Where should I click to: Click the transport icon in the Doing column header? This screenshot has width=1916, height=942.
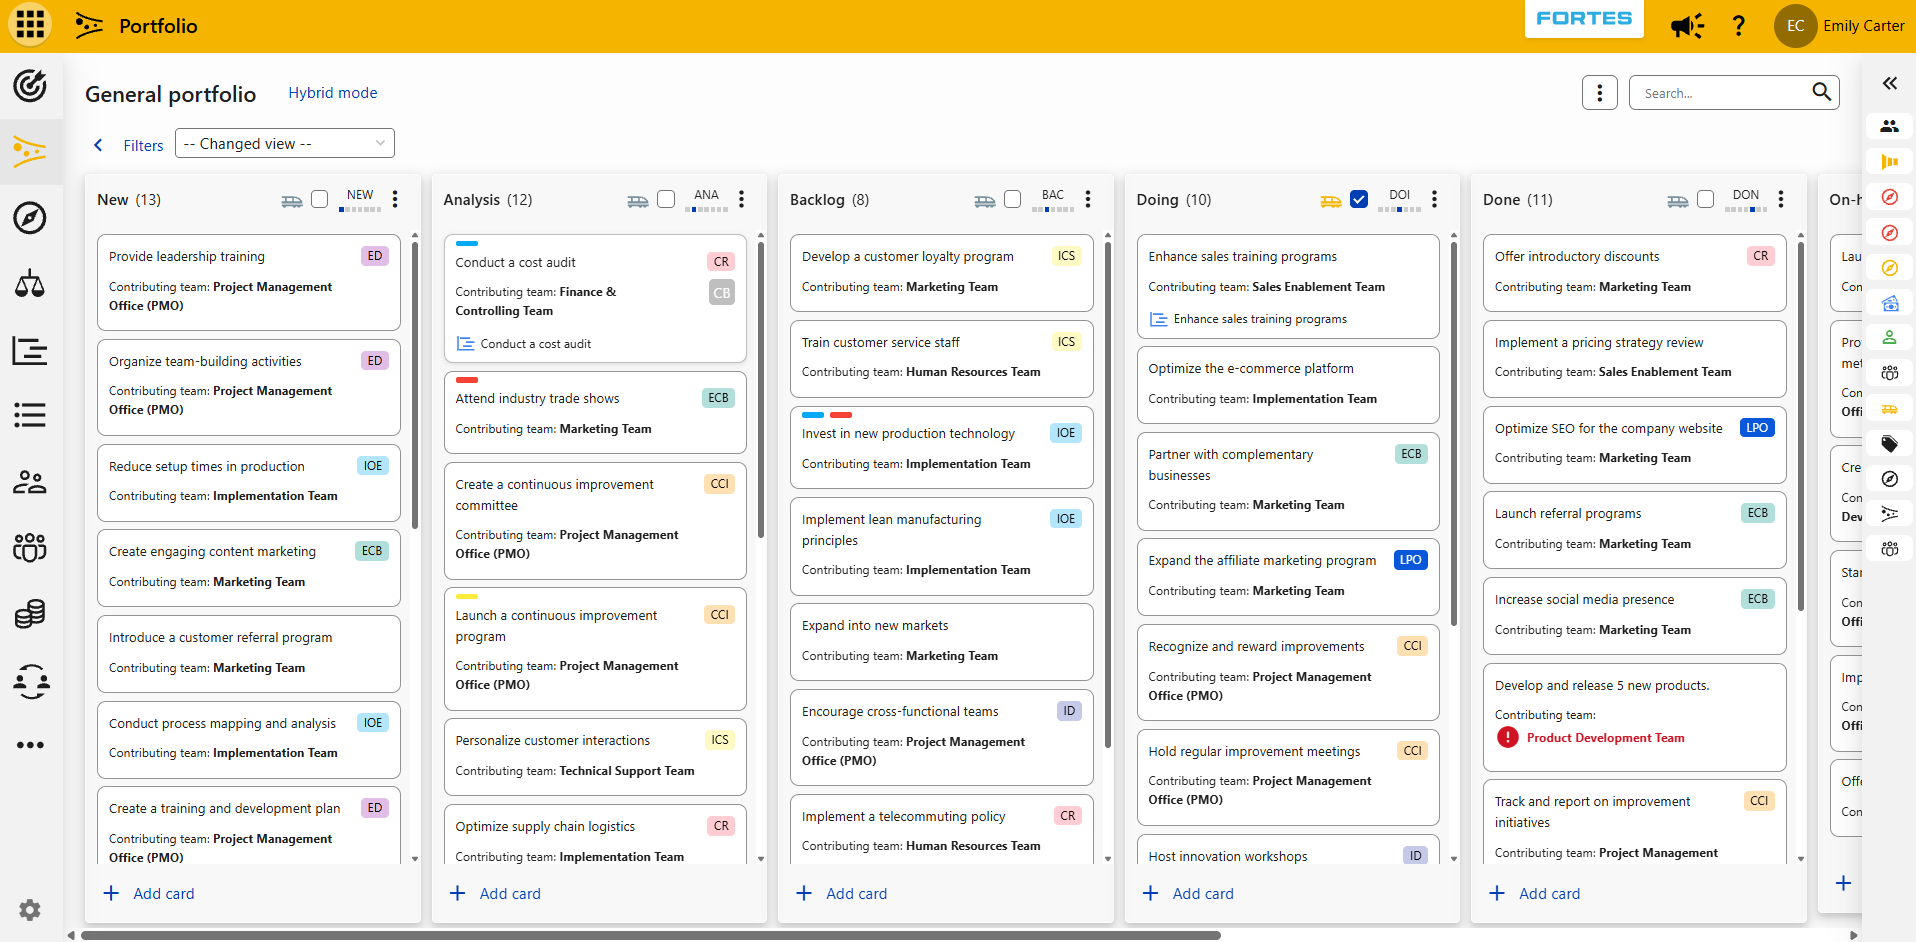point(1331,201)
